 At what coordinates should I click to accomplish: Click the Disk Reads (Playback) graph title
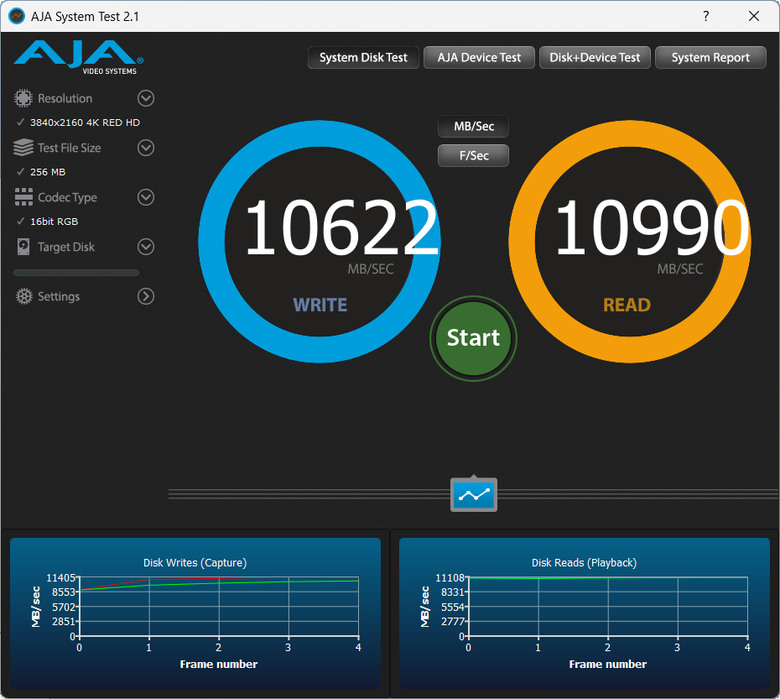click(x=584, y=563)
